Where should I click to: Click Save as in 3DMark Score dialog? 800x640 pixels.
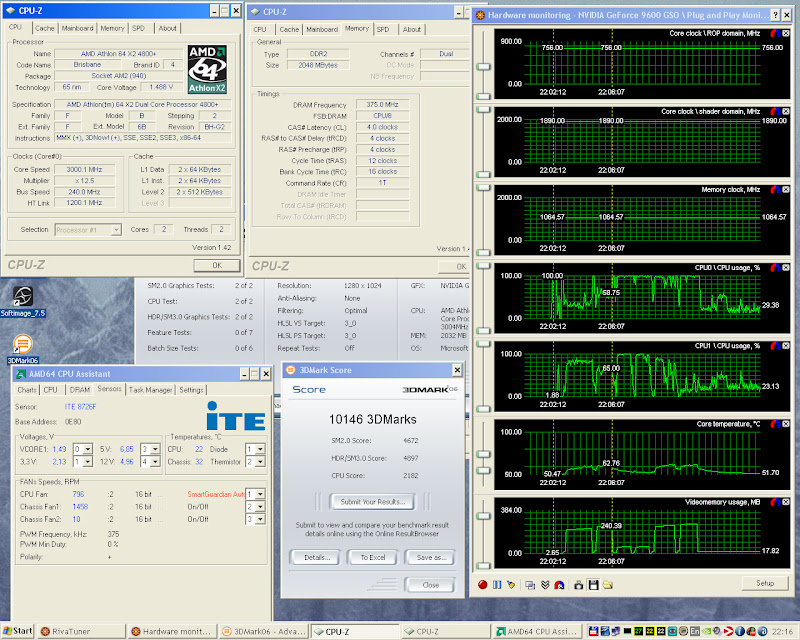click(x=431, y=557)
